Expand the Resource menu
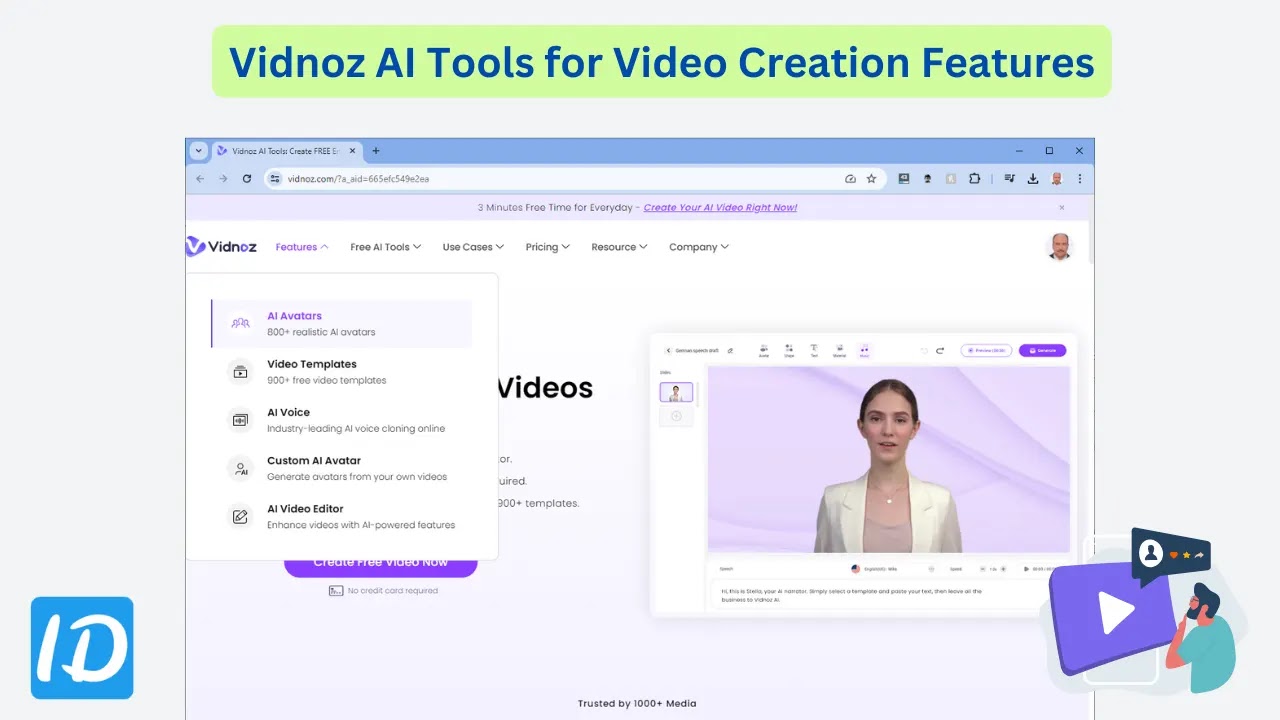 coord(619,247)
